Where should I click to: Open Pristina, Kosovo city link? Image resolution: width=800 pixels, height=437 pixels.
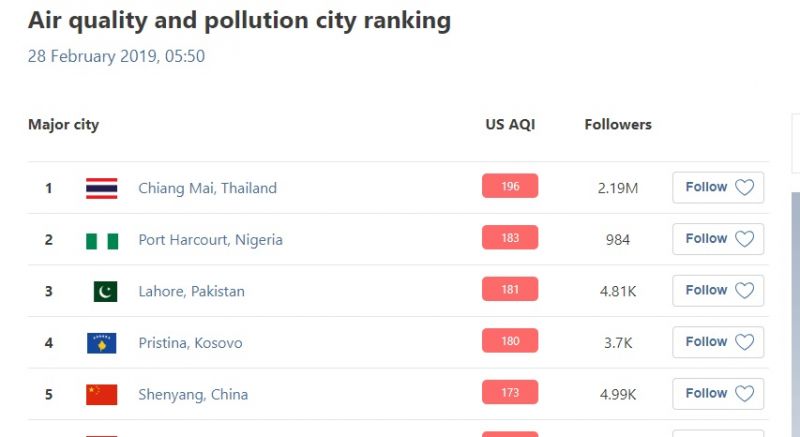(x=190, y=343)
